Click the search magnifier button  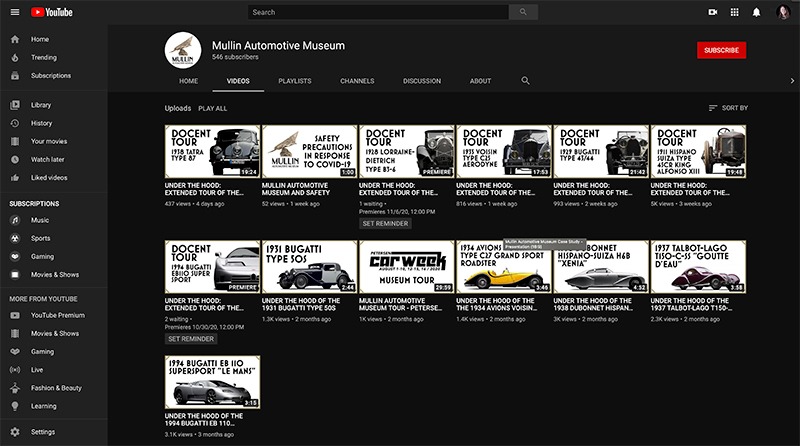(523, 12)
